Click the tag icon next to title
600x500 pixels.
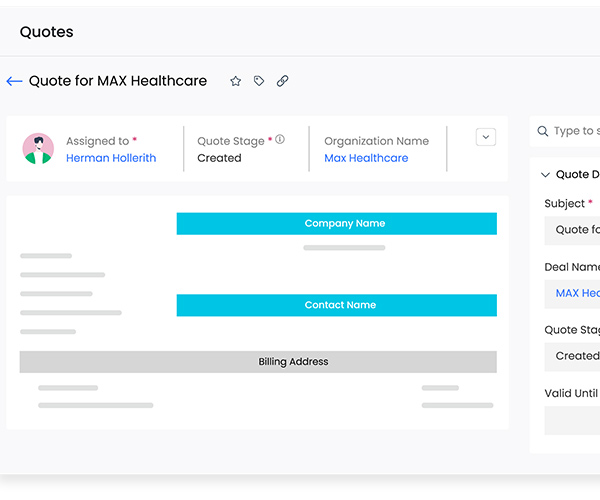click(259, 82)
